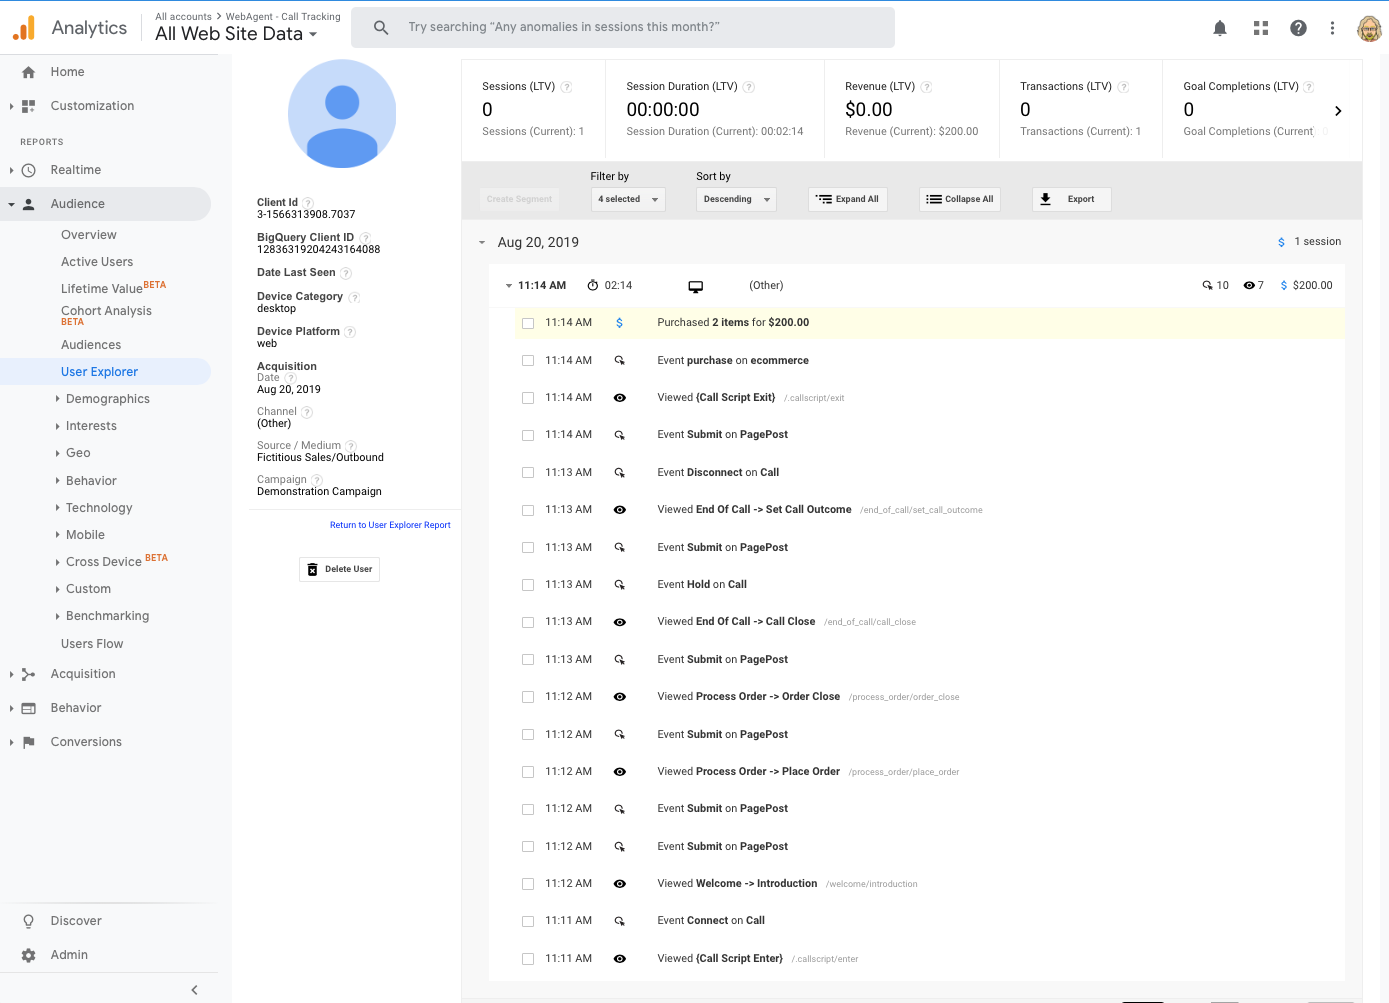Click Expand All button
The width and height of the screenshot is (1389, 1003).
(x=847, y=199)
